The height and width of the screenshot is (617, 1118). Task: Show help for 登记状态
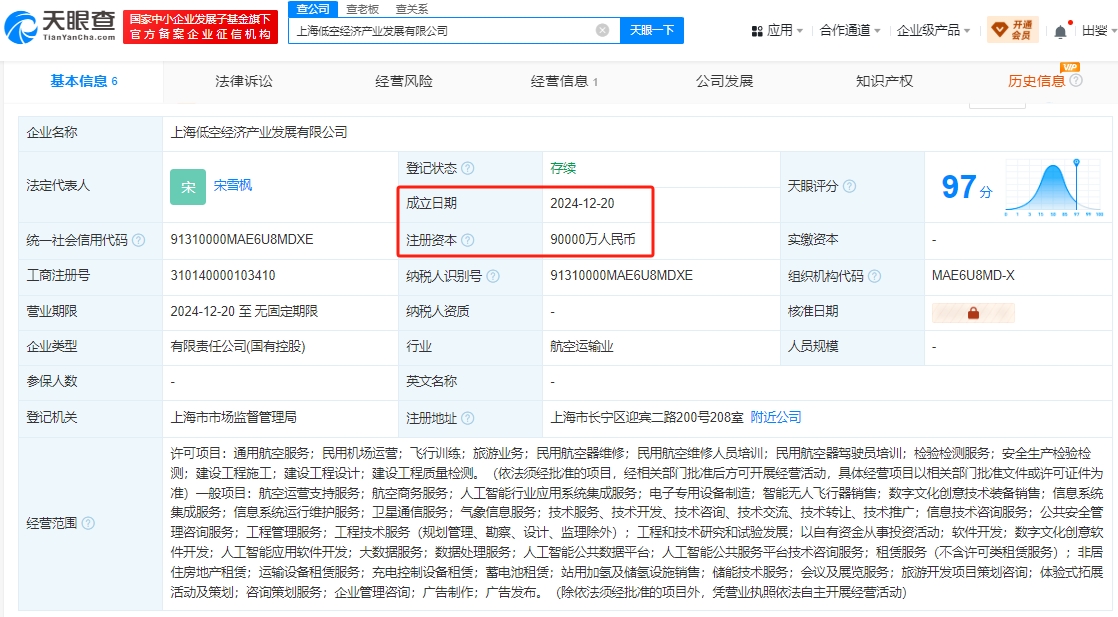pyautogui.click(x=468, y=168)
